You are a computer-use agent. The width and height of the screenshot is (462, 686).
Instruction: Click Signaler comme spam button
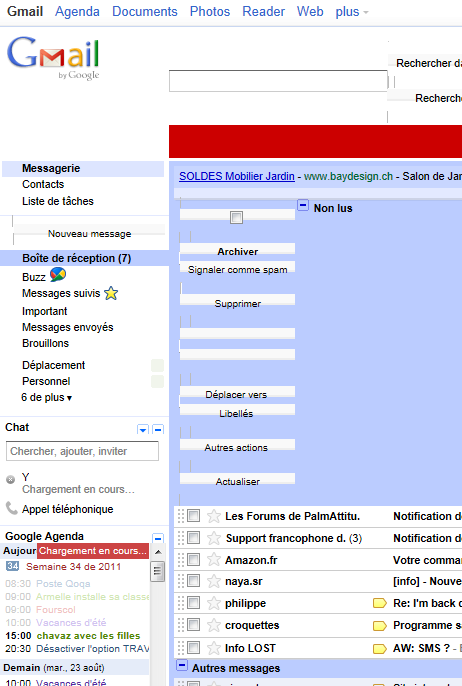pos(237,270)
